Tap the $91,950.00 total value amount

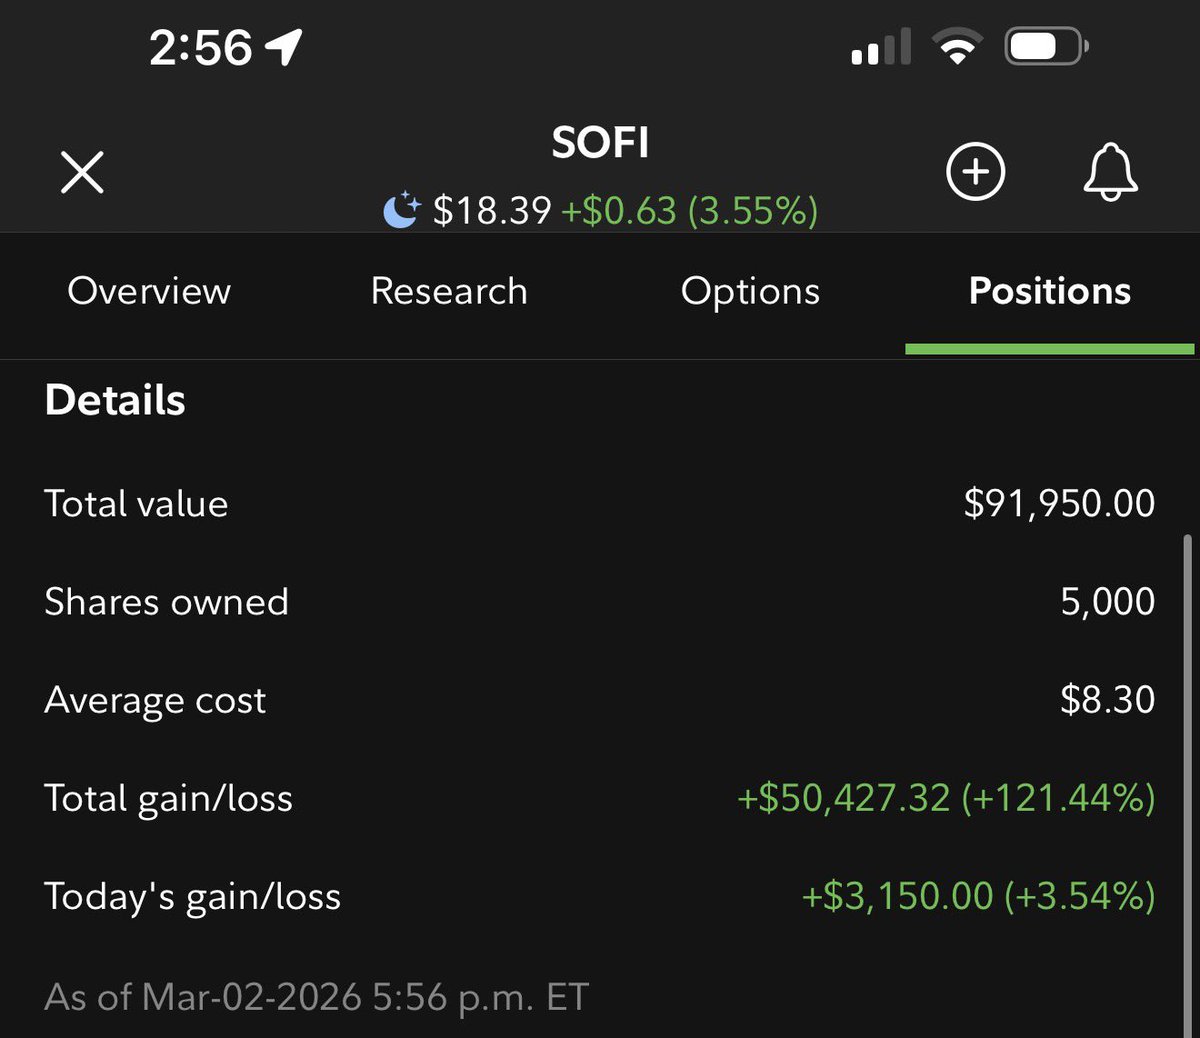[x=1059, y=503]
